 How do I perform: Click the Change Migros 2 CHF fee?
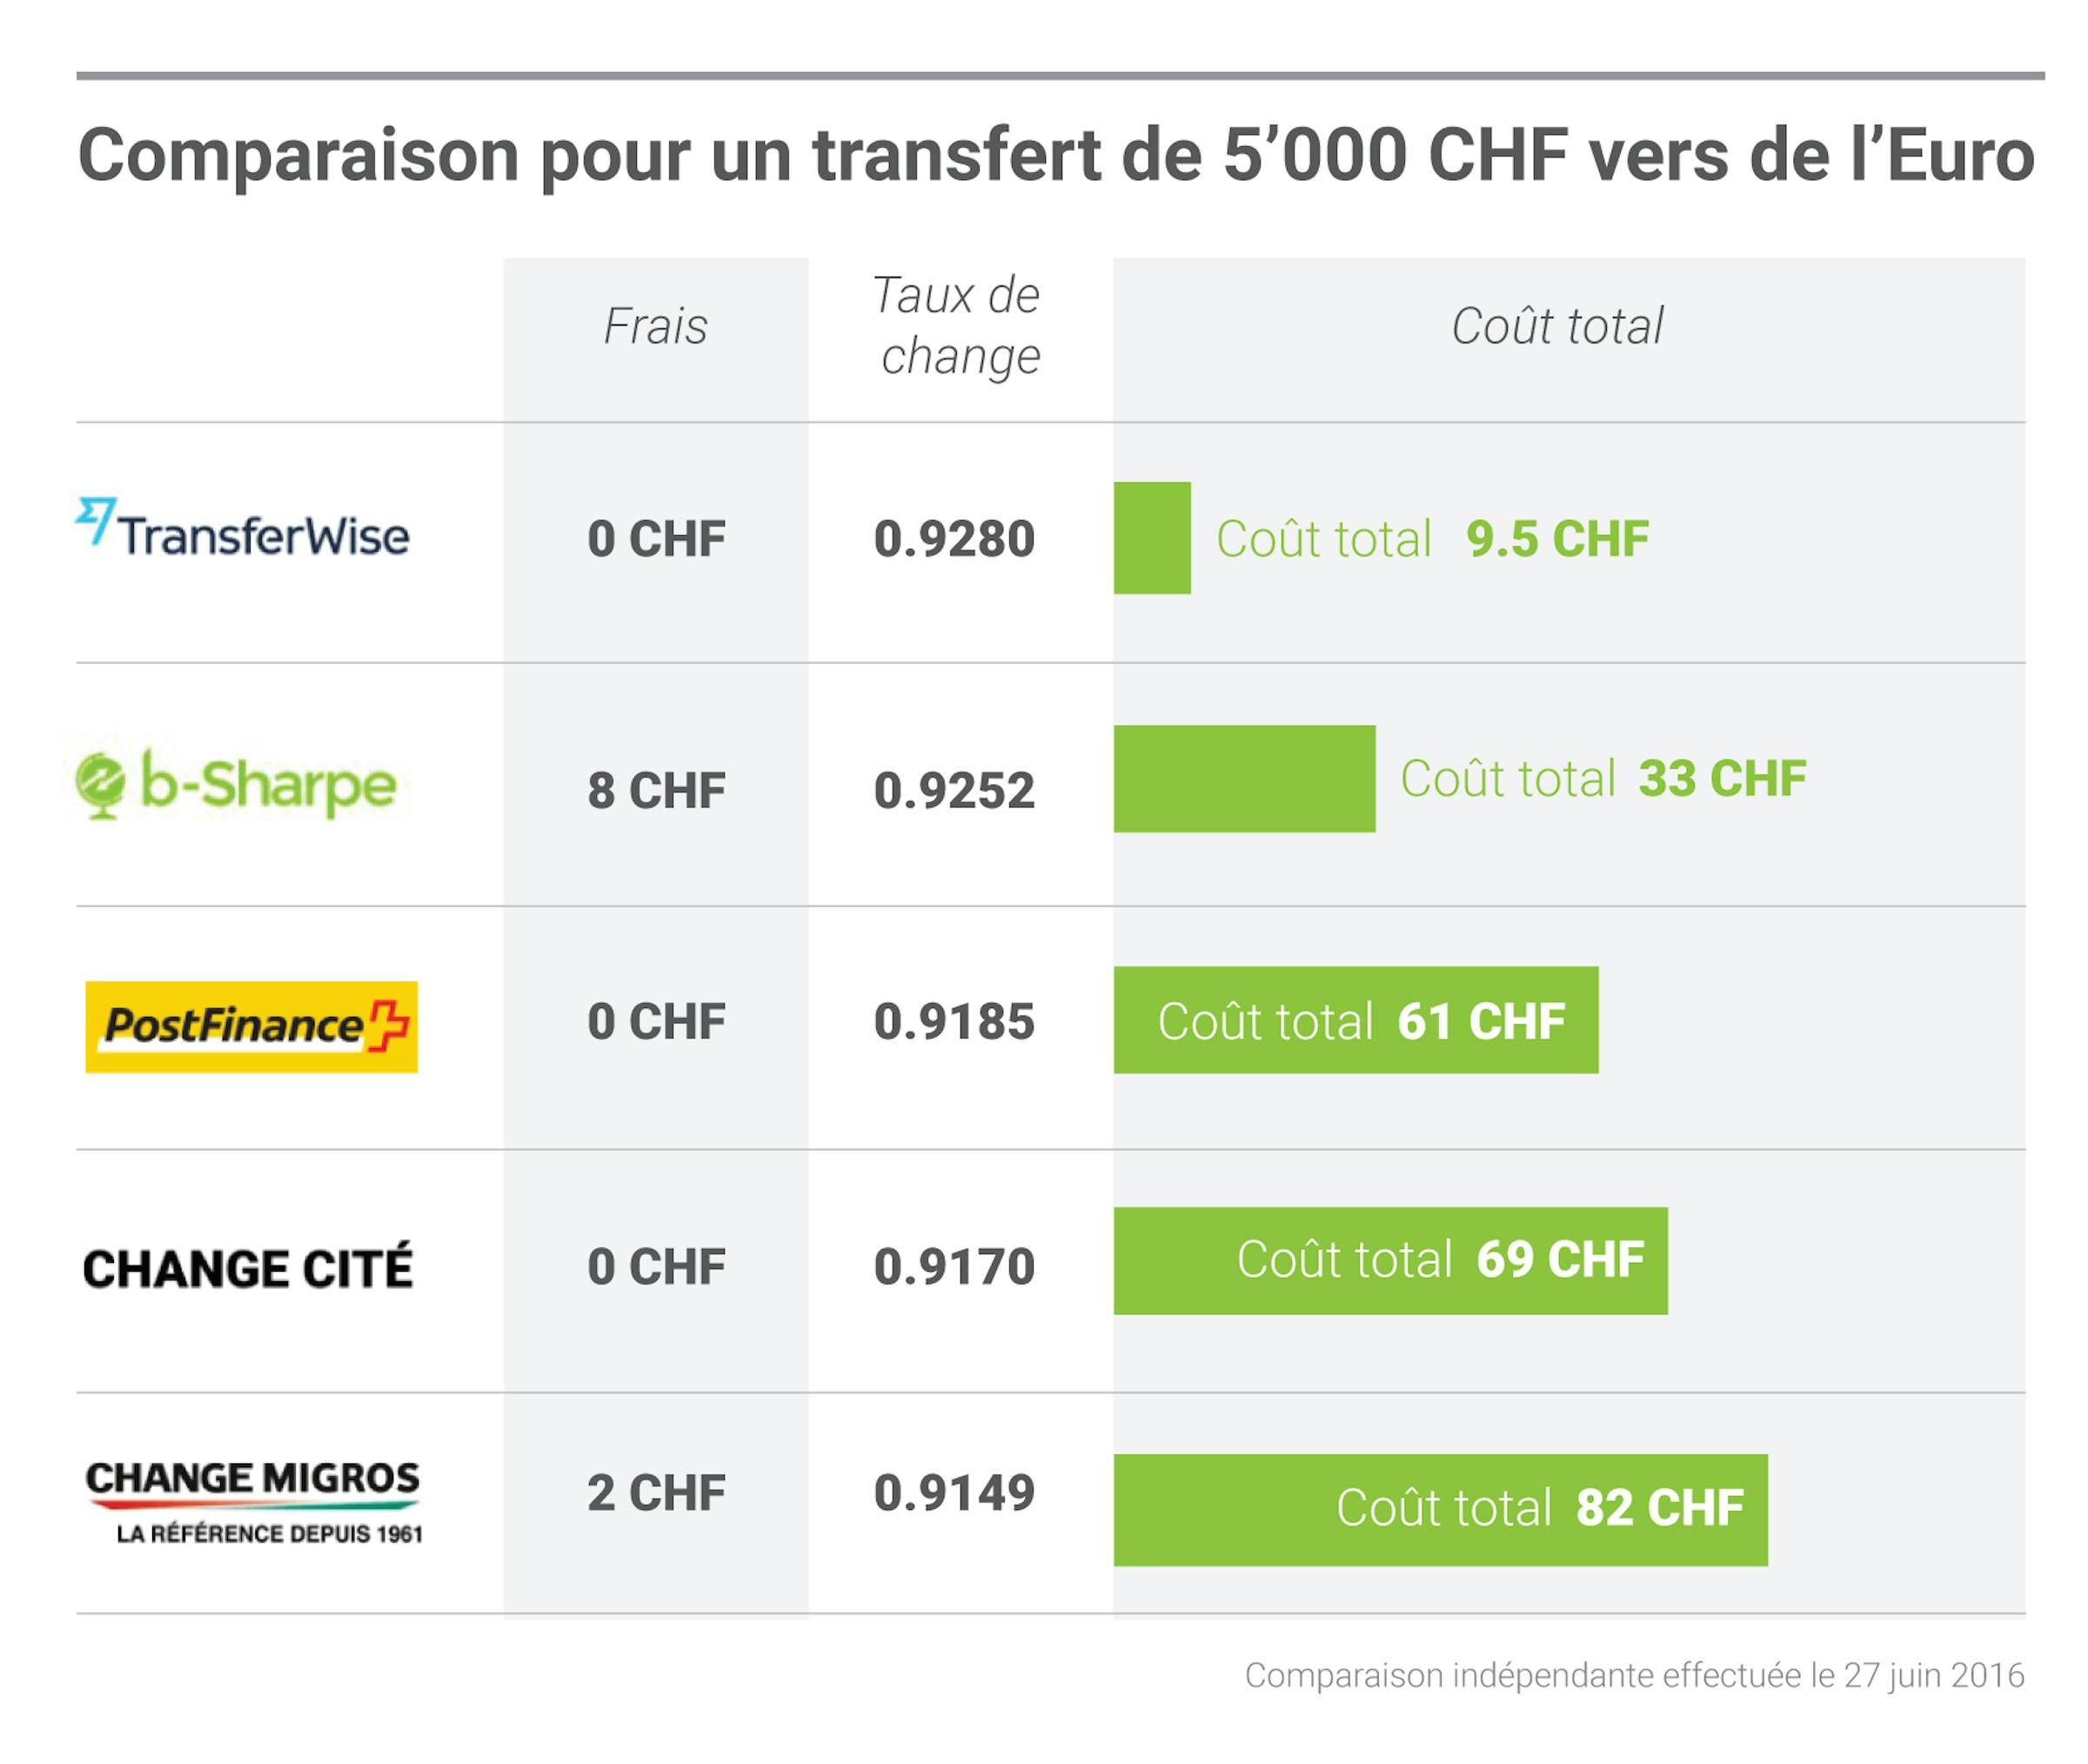click(656, 1493)
